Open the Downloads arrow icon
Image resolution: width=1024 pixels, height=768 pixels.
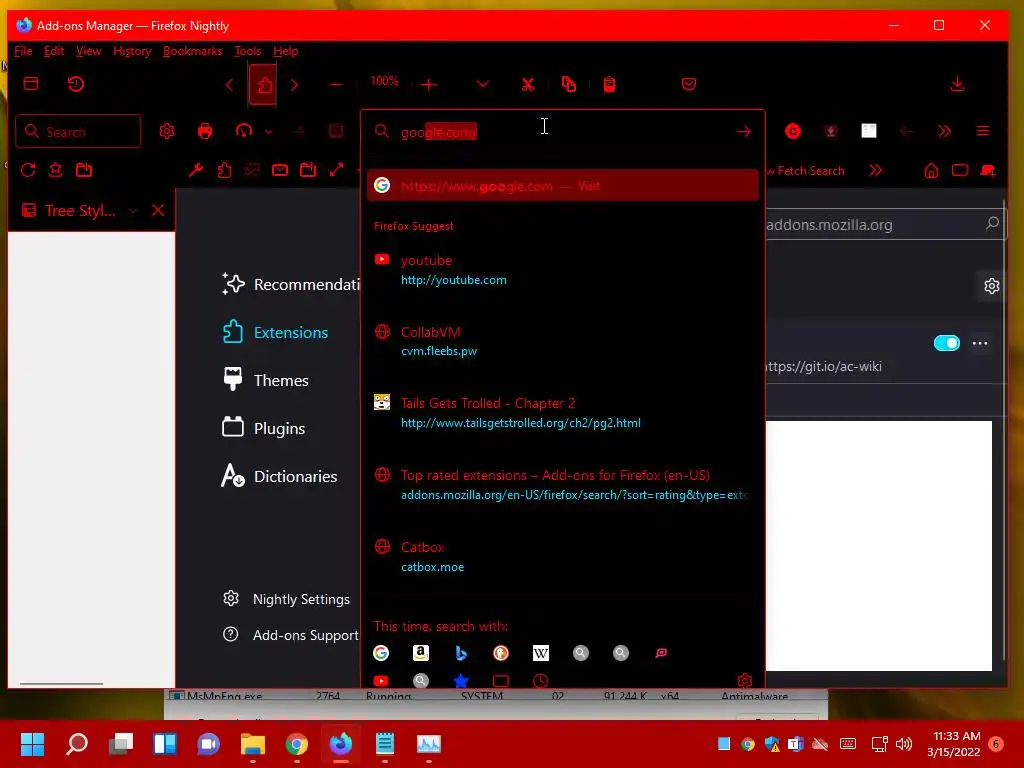(957, 84)
